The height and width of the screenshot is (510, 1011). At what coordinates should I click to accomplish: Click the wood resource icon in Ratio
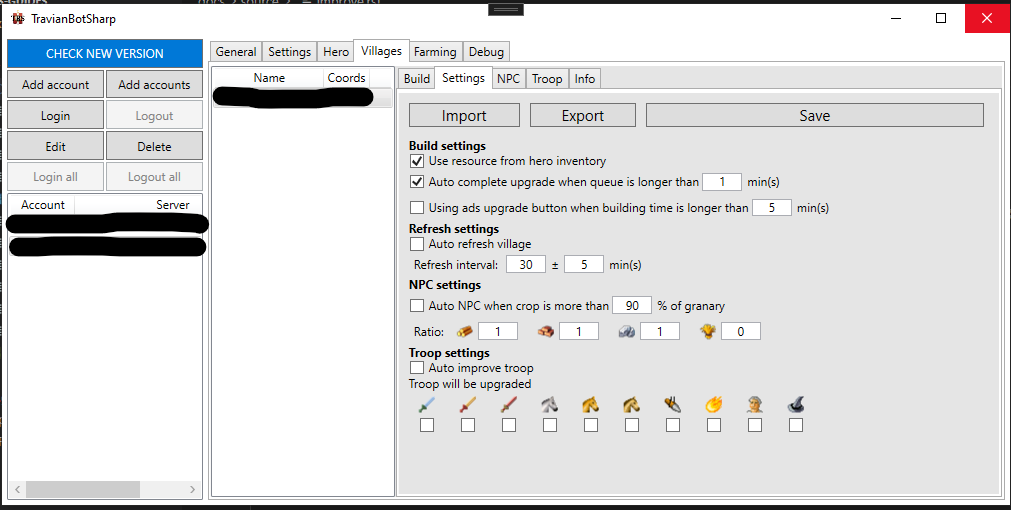coord(464,331)
